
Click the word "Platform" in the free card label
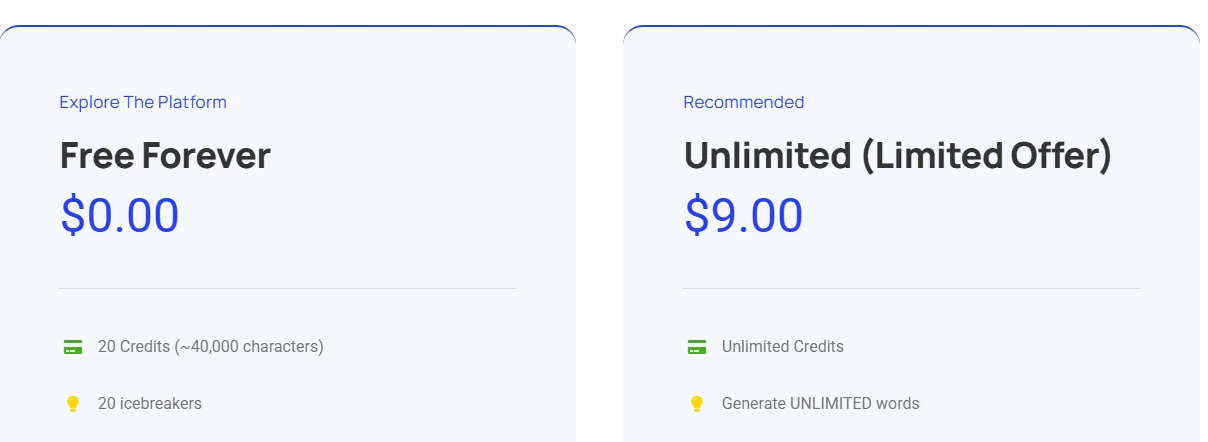(192, 102)
